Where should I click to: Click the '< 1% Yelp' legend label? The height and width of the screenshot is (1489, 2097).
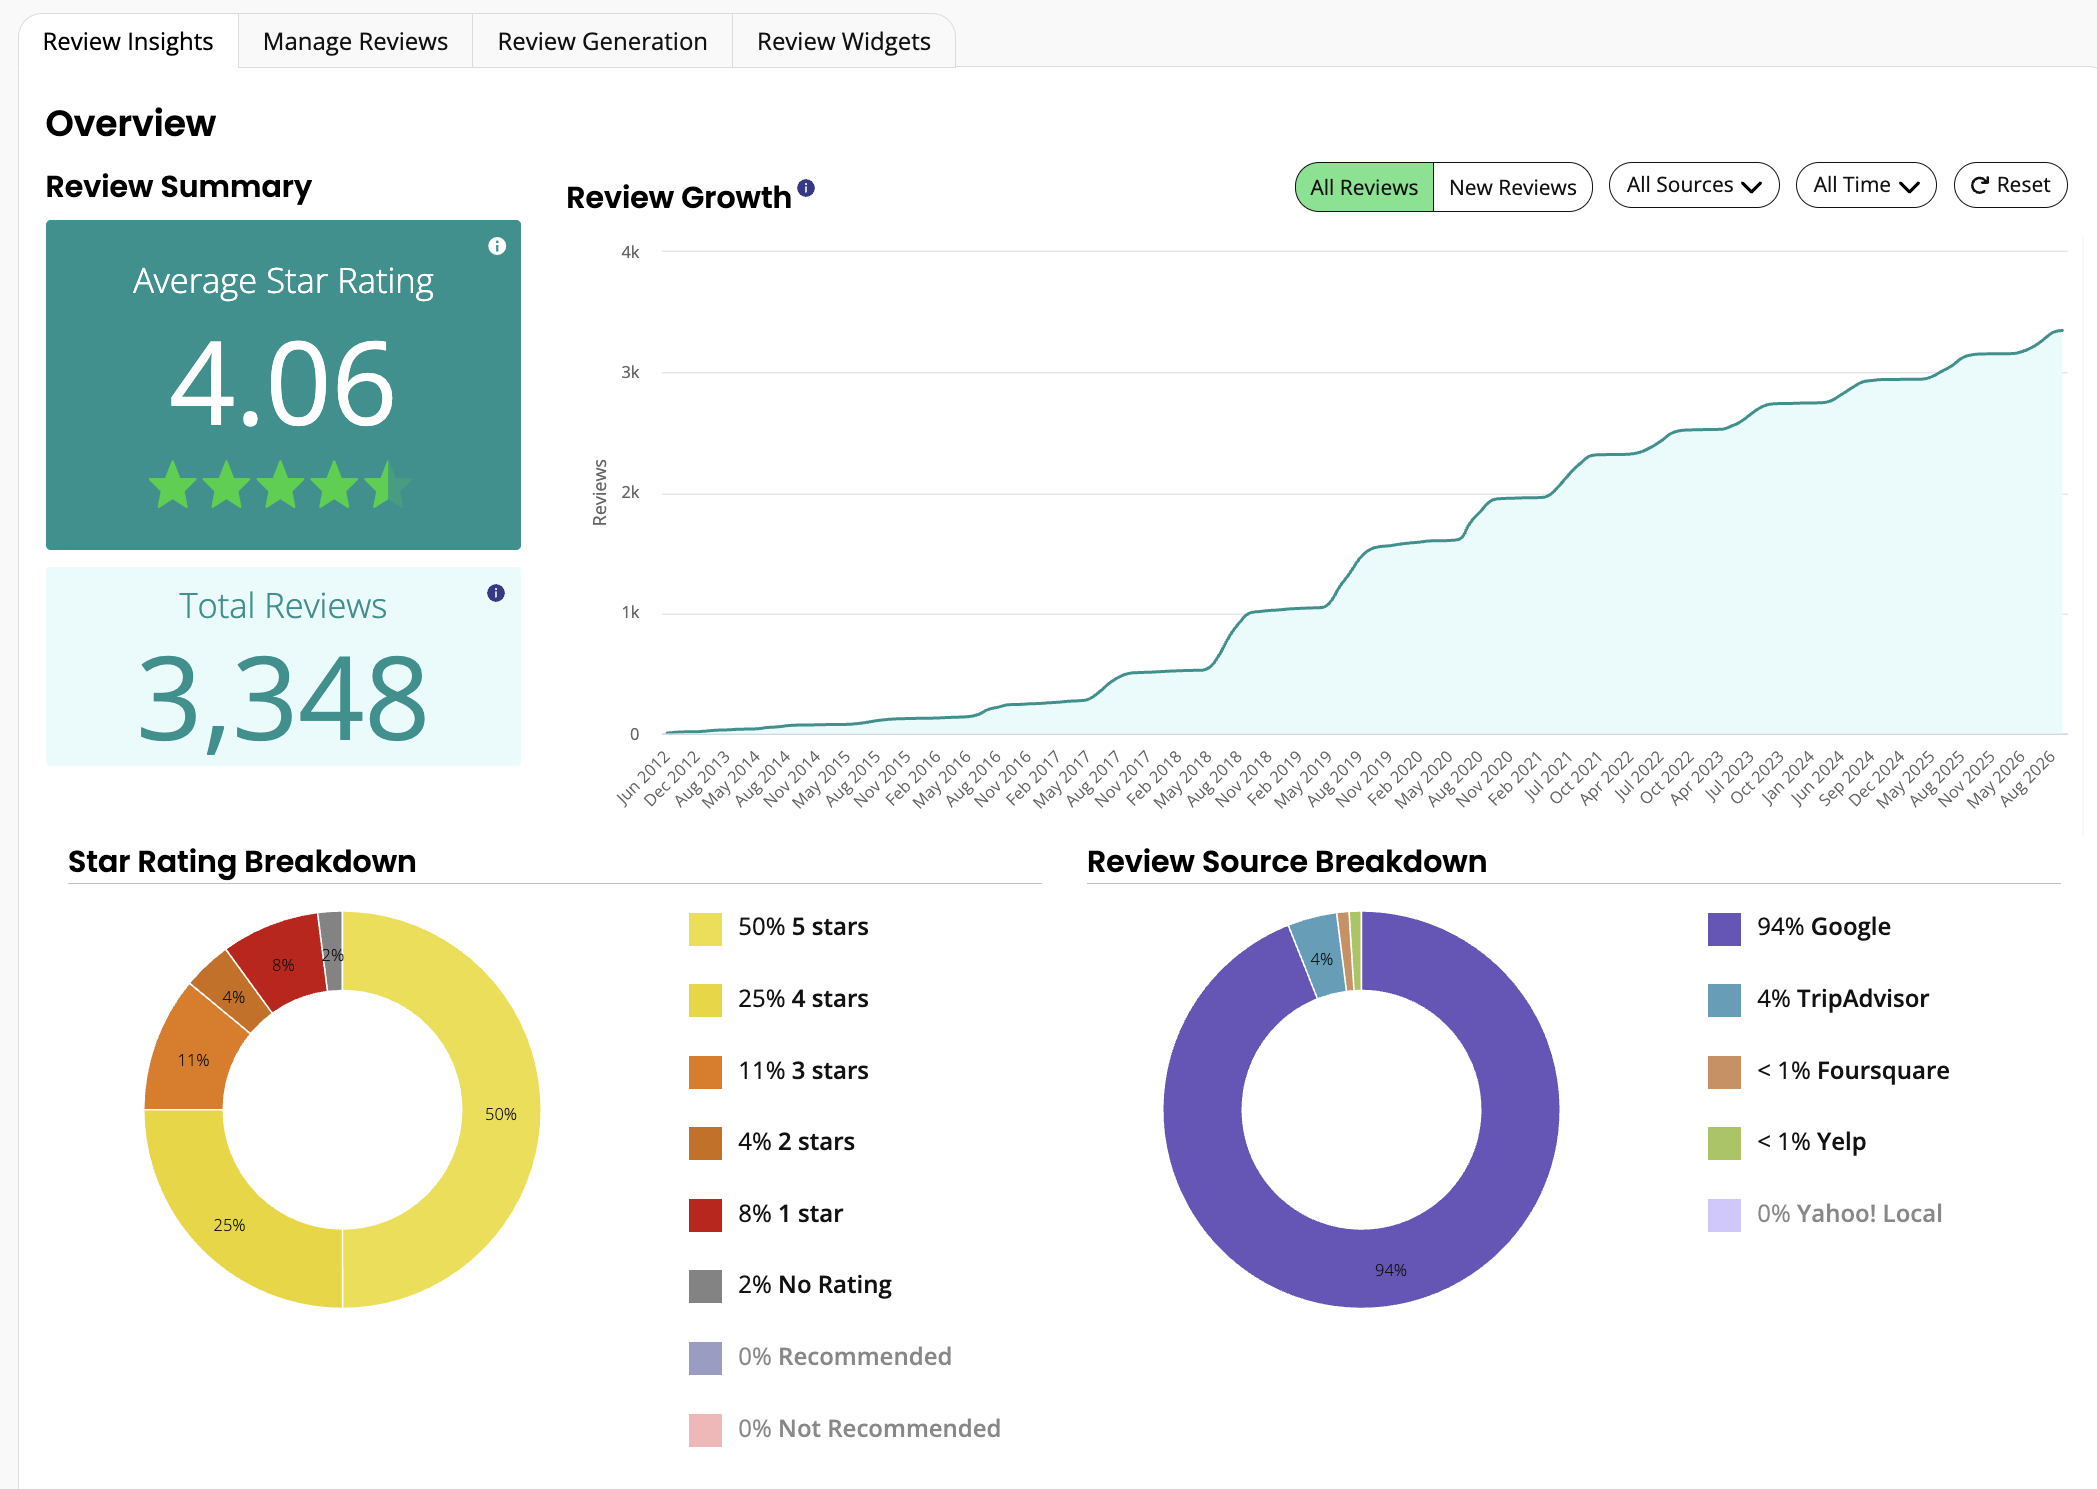(1811, 1142)
